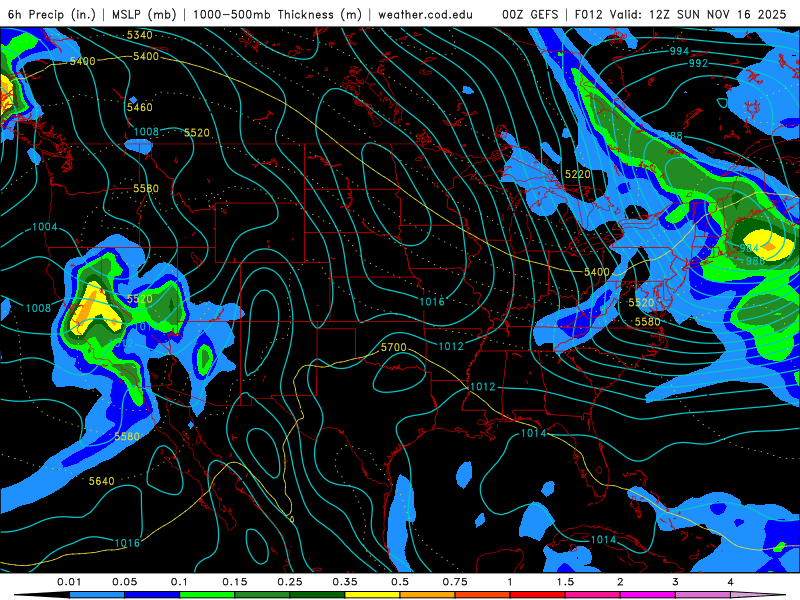Screen dimensions: 800x600
Task: Click the 'weather.cod.edu' source text
Action: 425,14
